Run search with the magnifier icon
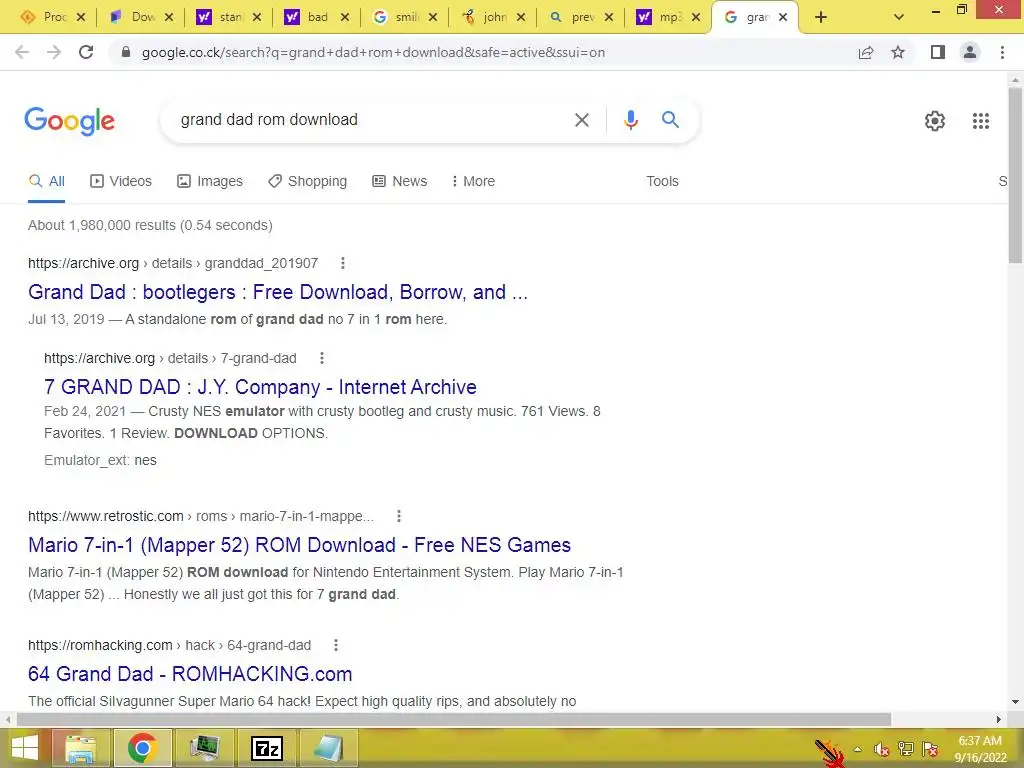This screenshot has height=768, width=1024. pyautogui.click(x=670, y=120)
